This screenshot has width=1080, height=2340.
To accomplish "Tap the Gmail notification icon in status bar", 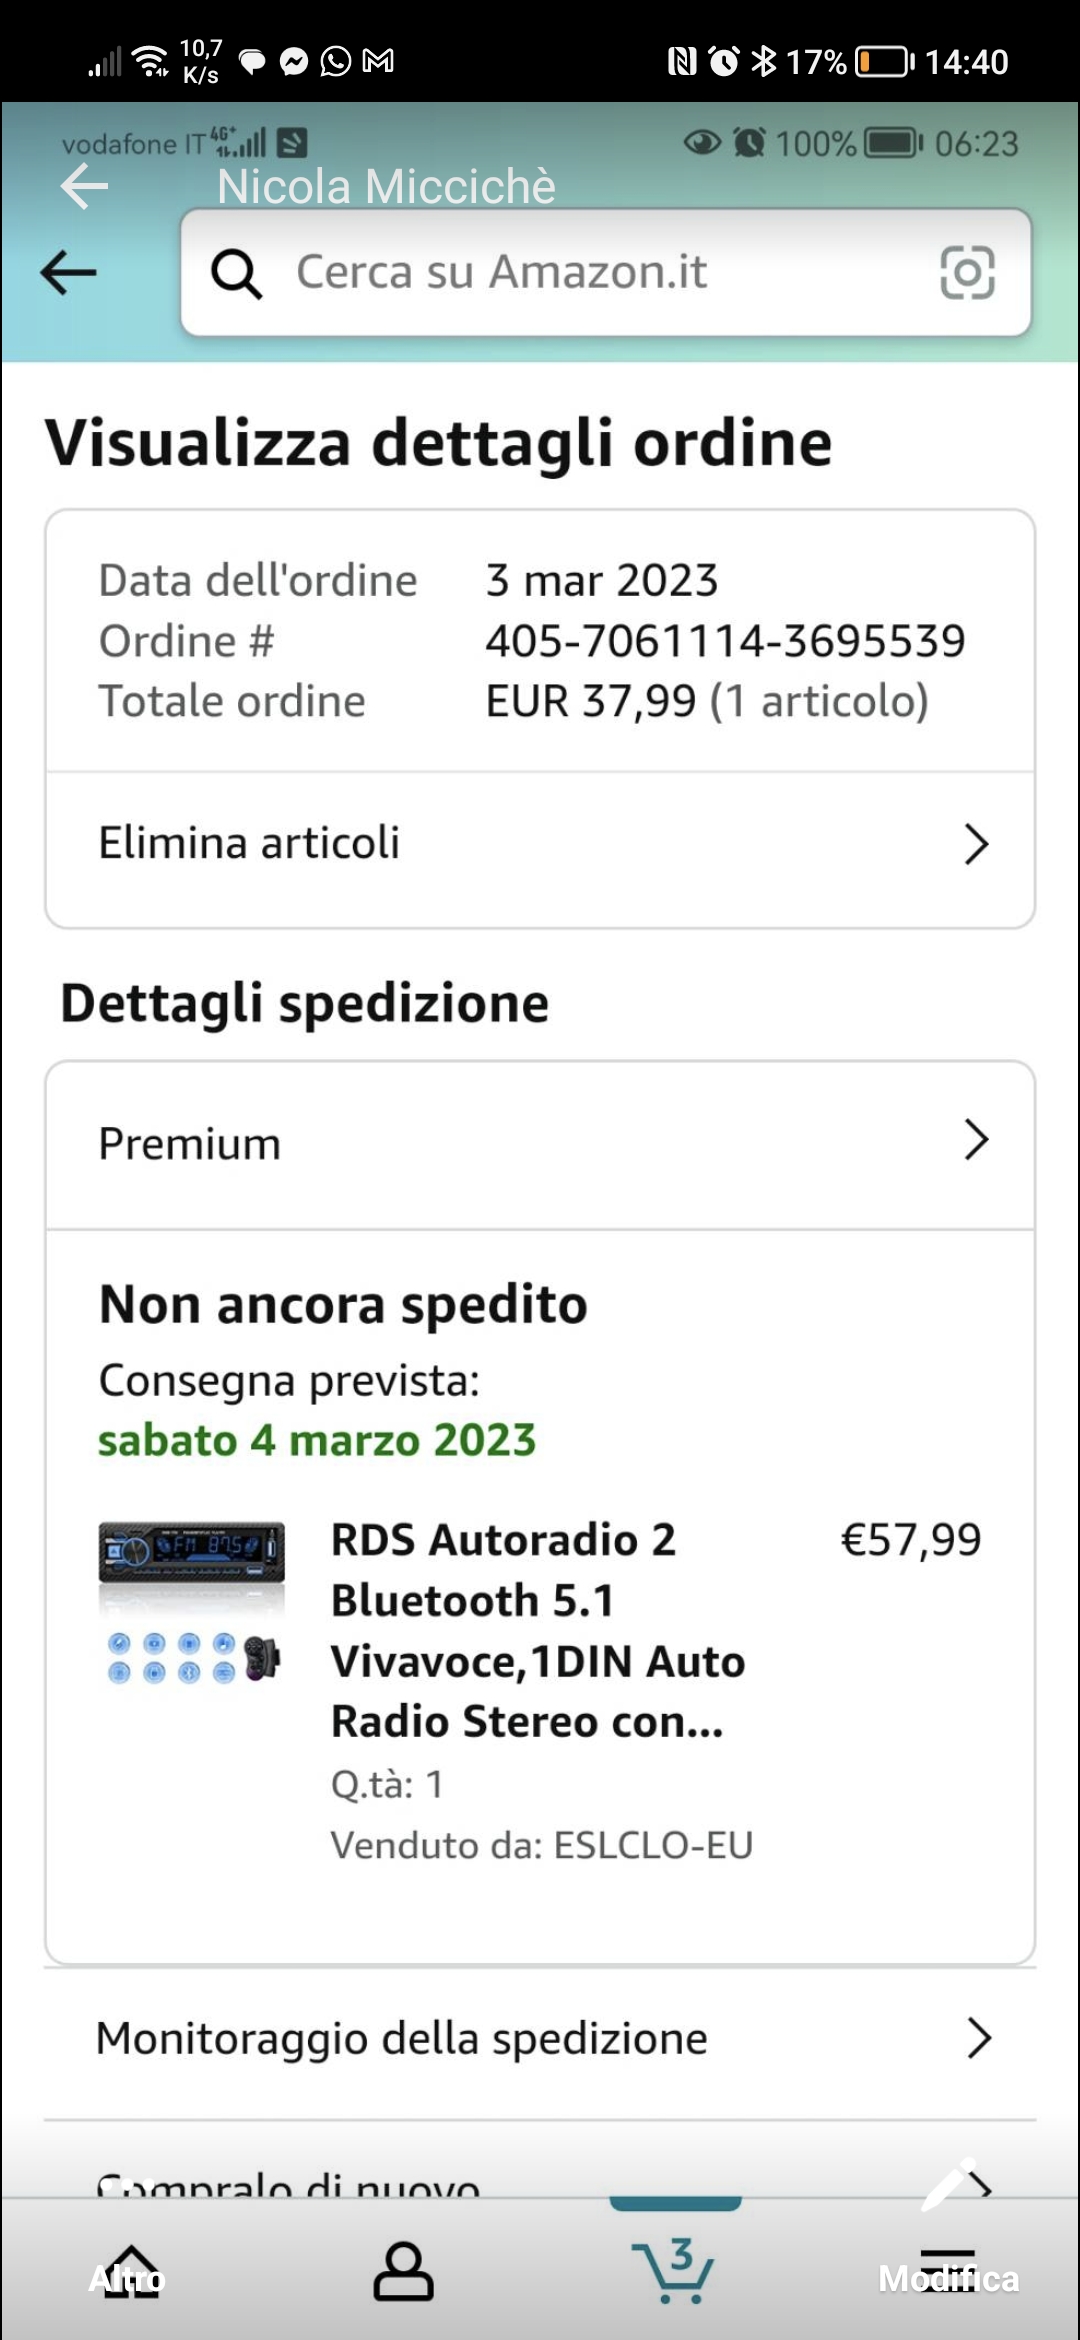I will 378,62.
